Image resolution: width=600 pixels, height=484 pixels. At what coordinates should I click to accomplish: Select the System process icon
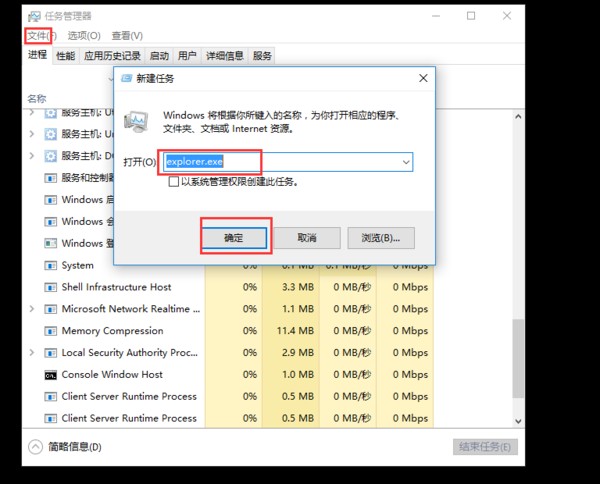pyautogui.click(x=51, y=266)
